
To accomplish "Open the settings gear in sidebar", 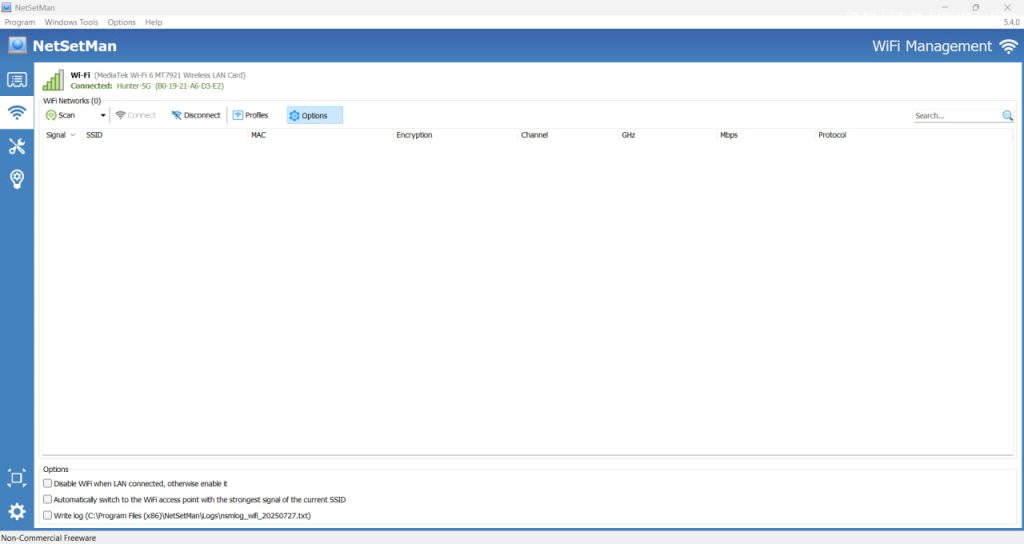I will (x=17, y=511).
